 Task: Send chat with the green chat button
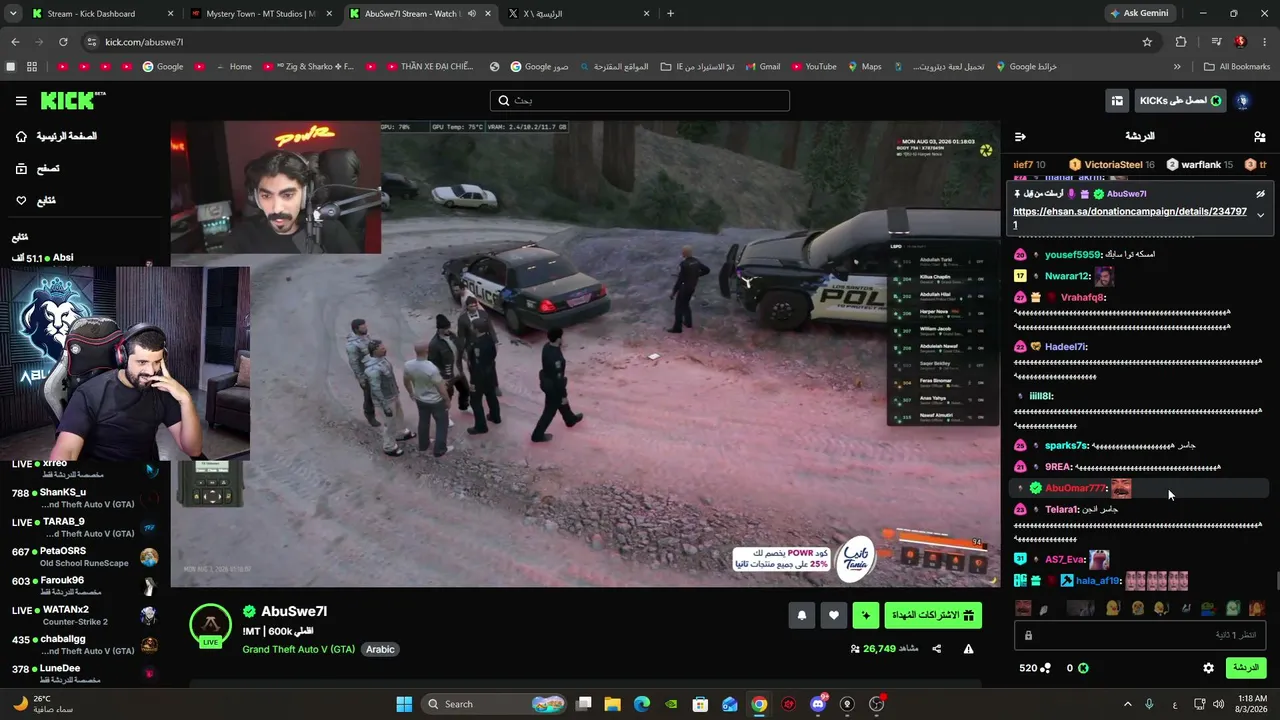point(1245,668)
